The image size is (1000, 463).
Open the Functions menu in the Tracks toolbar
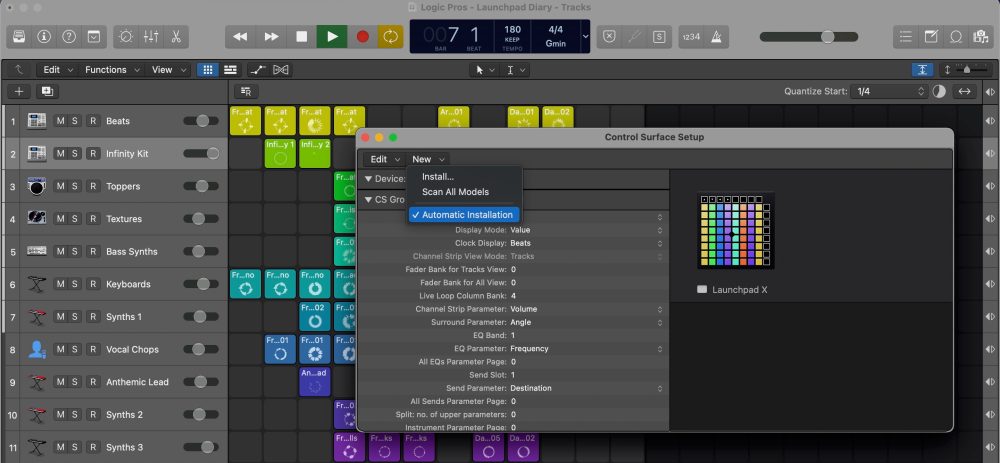tap(112, 70)
